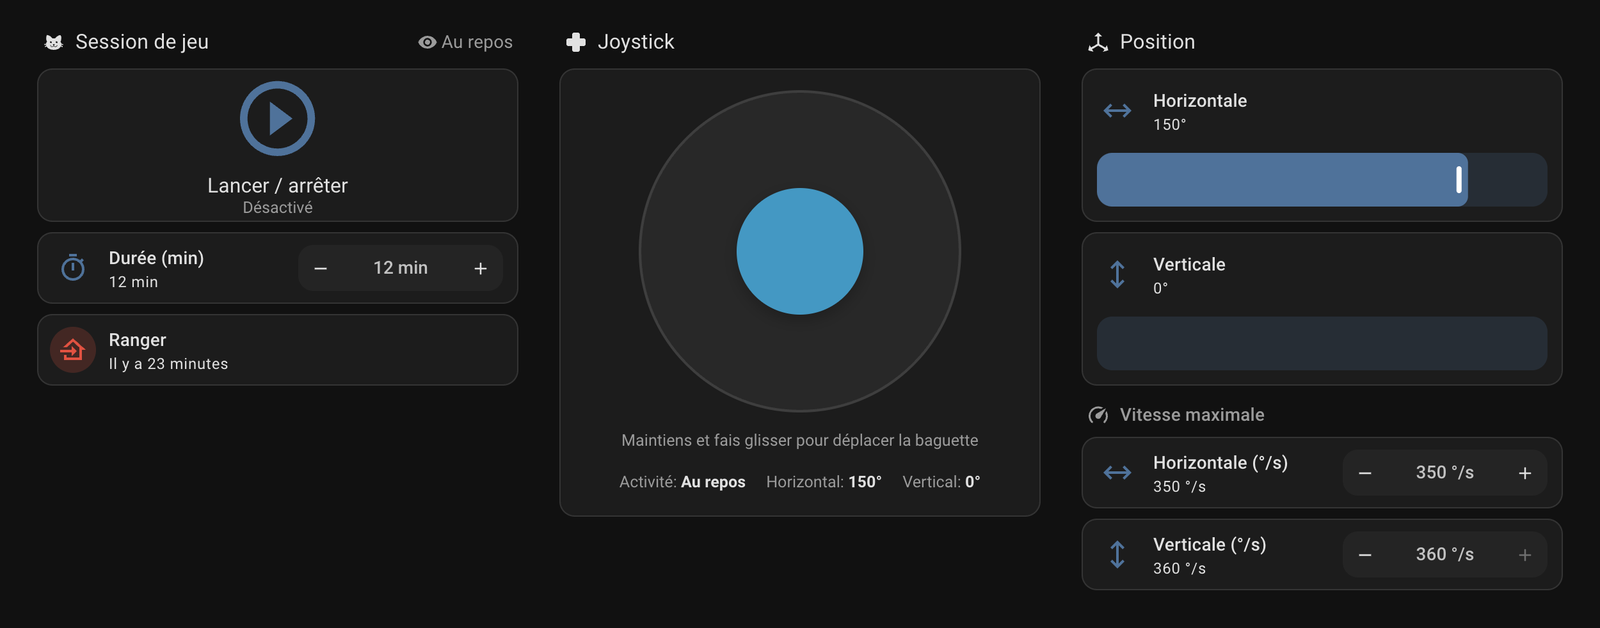Click the Au repos status in session header
Screen dimensions: 1600x628
477,42
